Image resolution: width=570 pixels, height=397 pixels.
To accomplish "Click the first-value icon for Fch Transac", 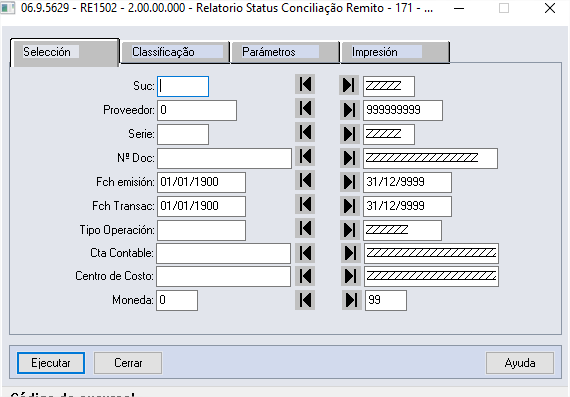I will pos(305,204).
